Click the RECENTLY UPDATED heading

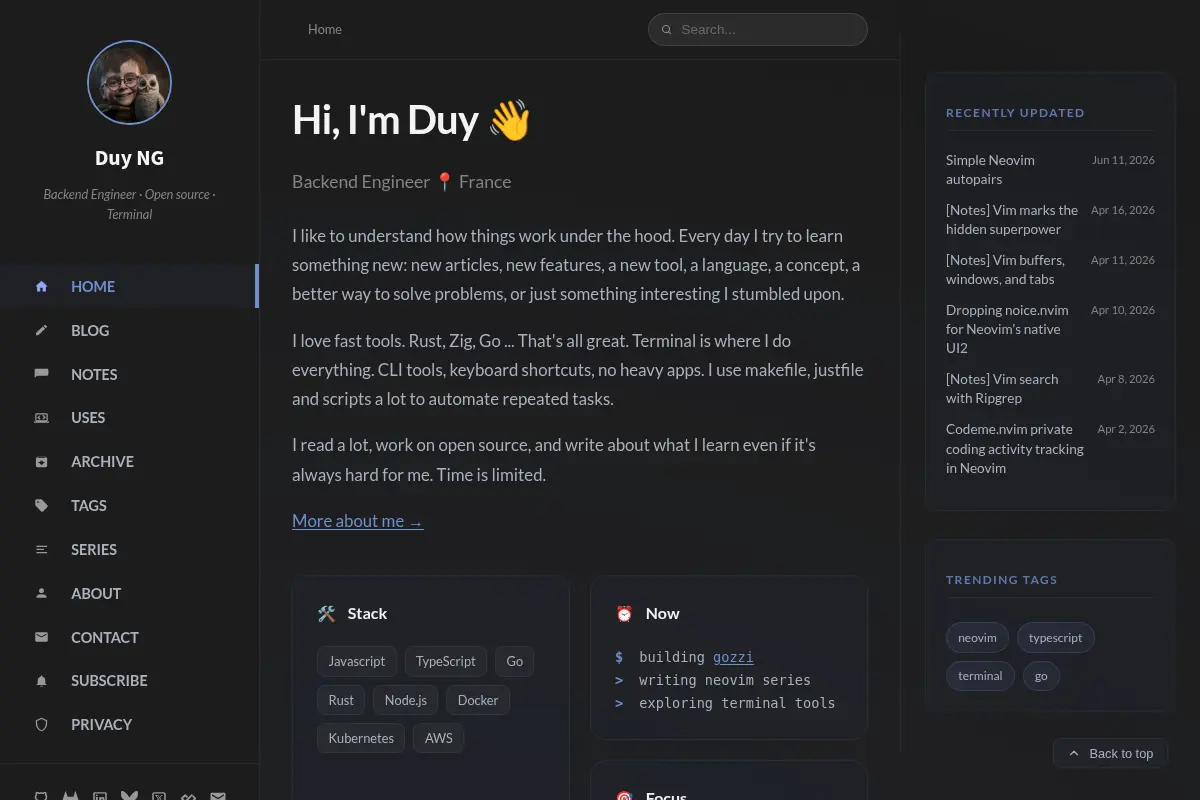pos(1015,113)
